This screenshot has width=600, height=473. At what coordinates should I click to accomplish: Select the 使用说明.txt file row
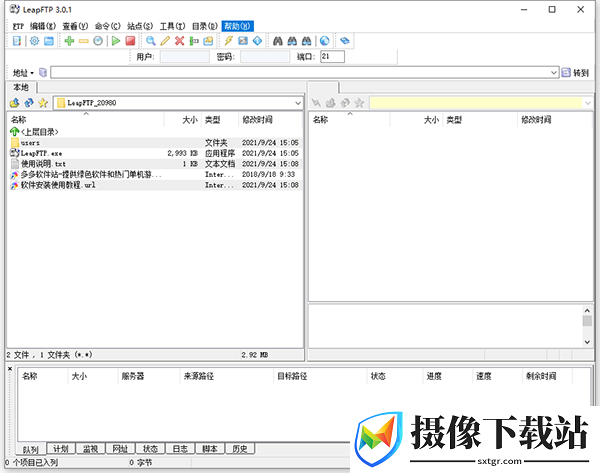(x=155, y=164)
